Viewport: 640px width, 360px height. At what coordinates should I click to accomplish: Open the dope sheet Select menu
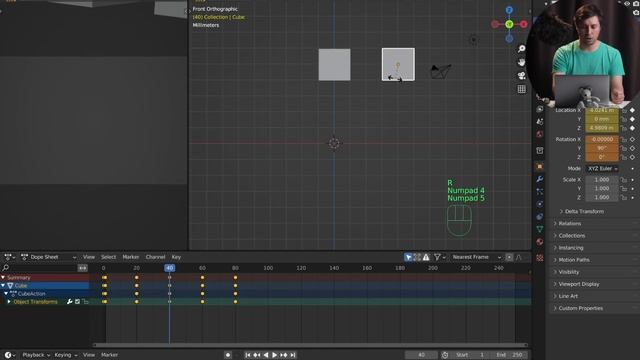(109, 257)
